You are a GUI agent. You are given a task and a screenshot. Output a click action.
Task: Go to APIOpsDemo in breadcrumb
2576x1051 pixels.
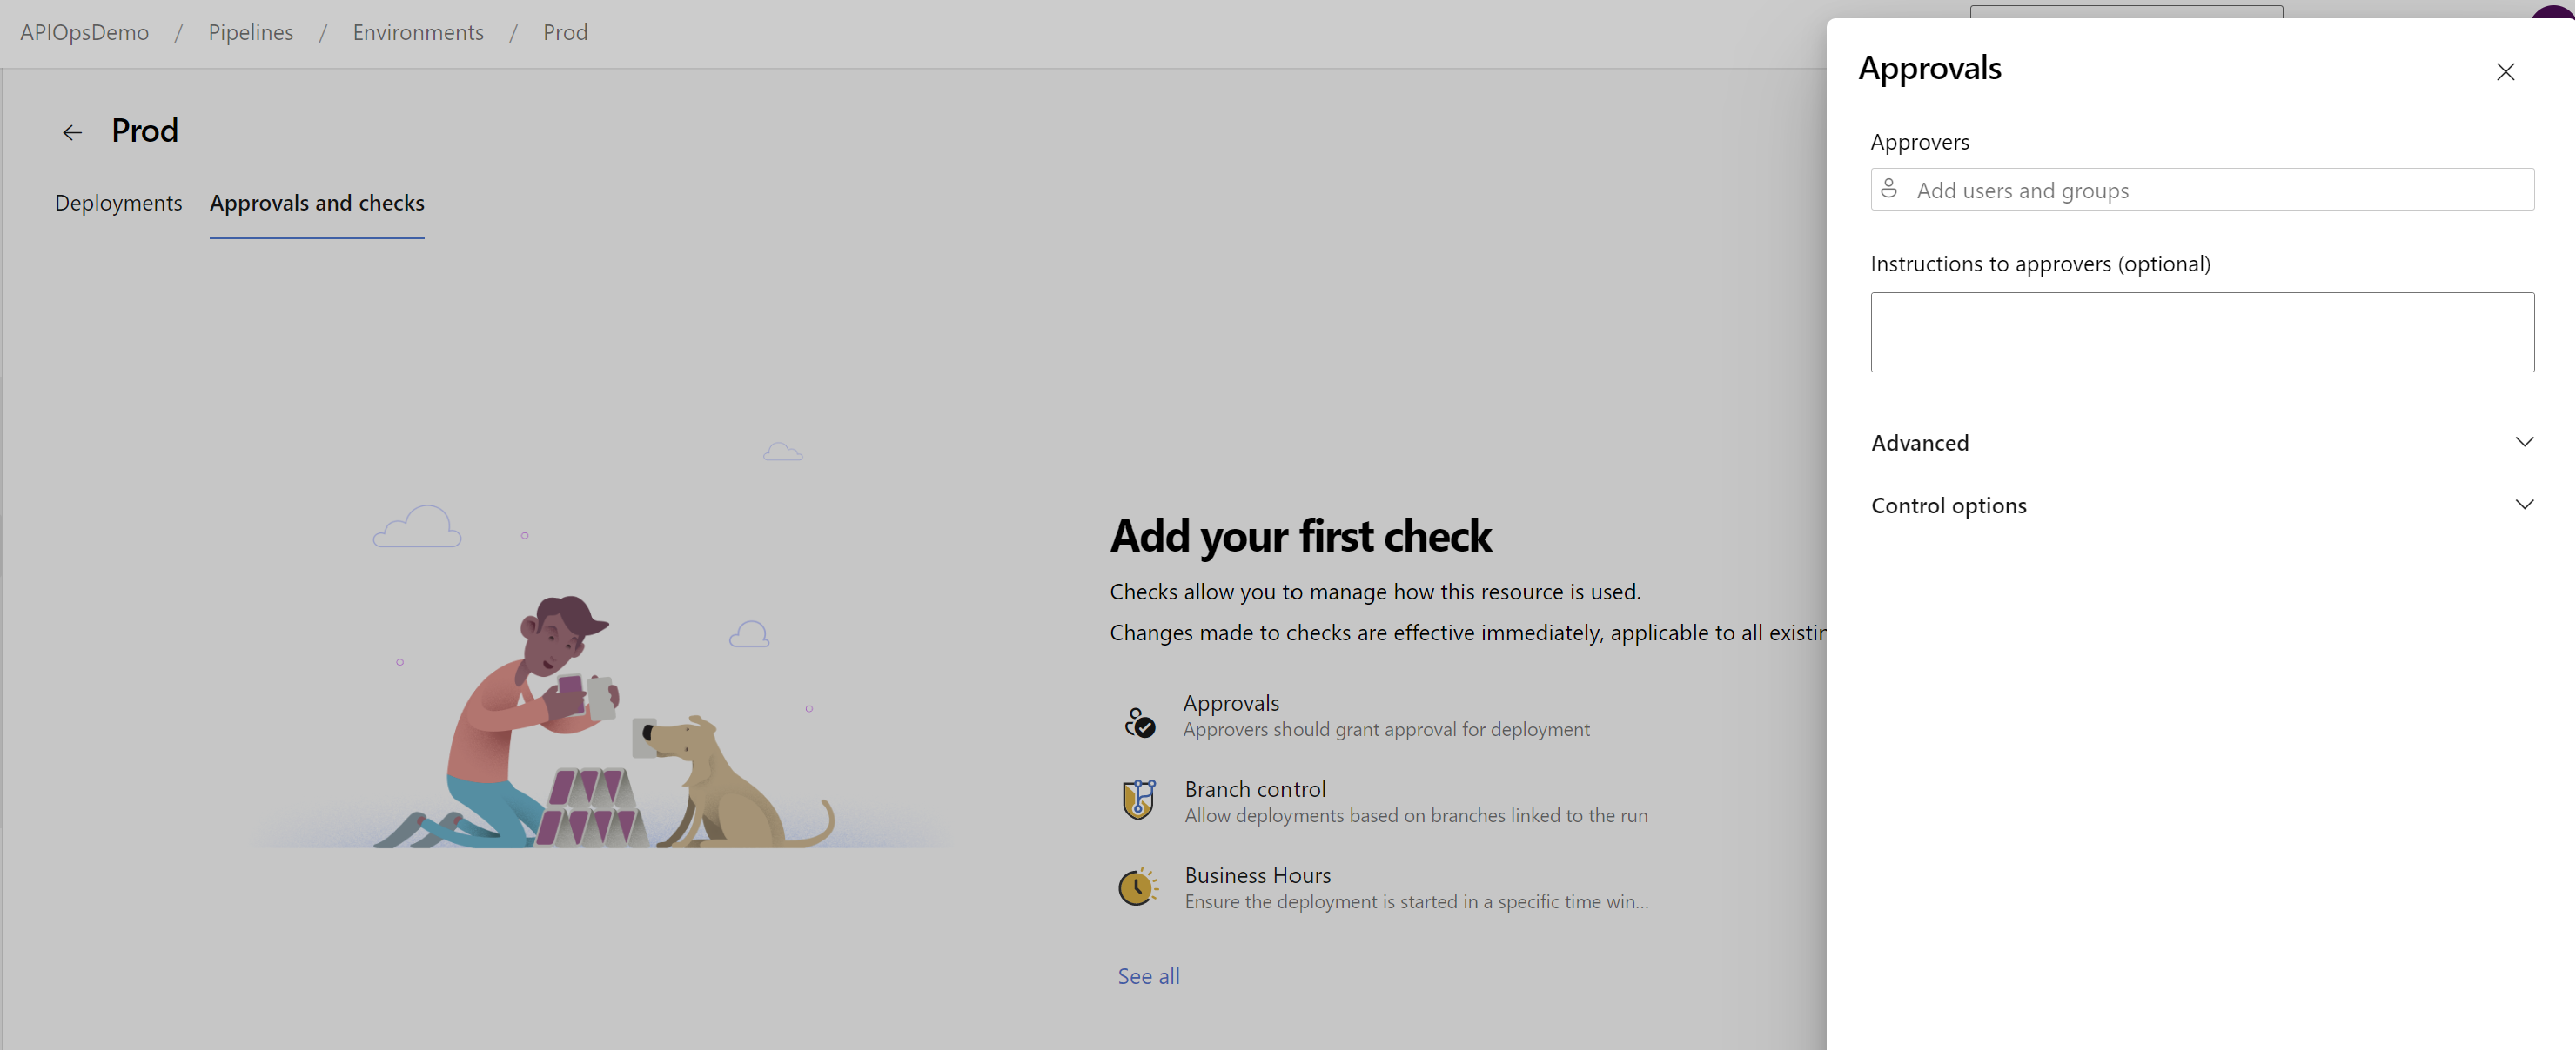coord(84,32)
